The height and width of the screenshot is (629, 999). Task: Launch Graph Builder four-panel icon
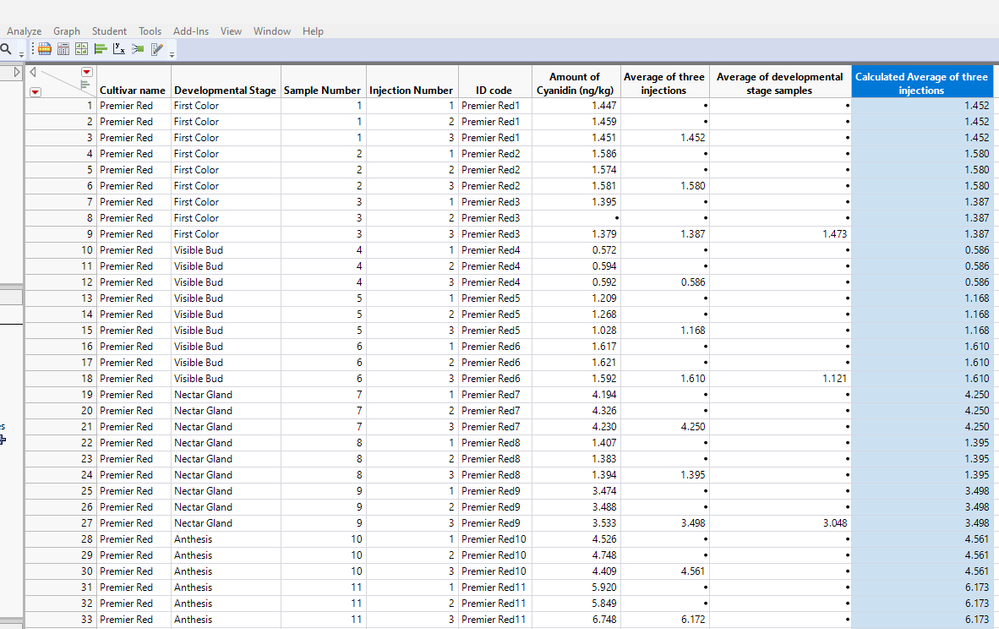click(x=82, y=48)
